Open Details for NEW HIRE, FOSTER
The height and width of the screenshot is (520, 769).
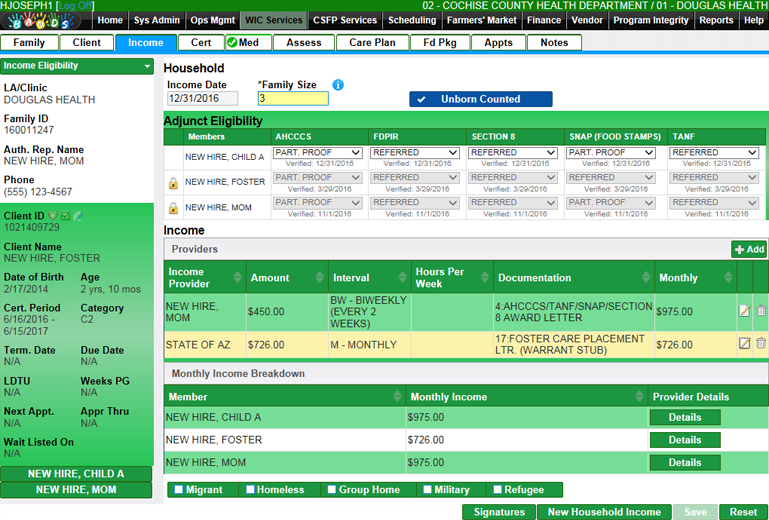point(684,440)
